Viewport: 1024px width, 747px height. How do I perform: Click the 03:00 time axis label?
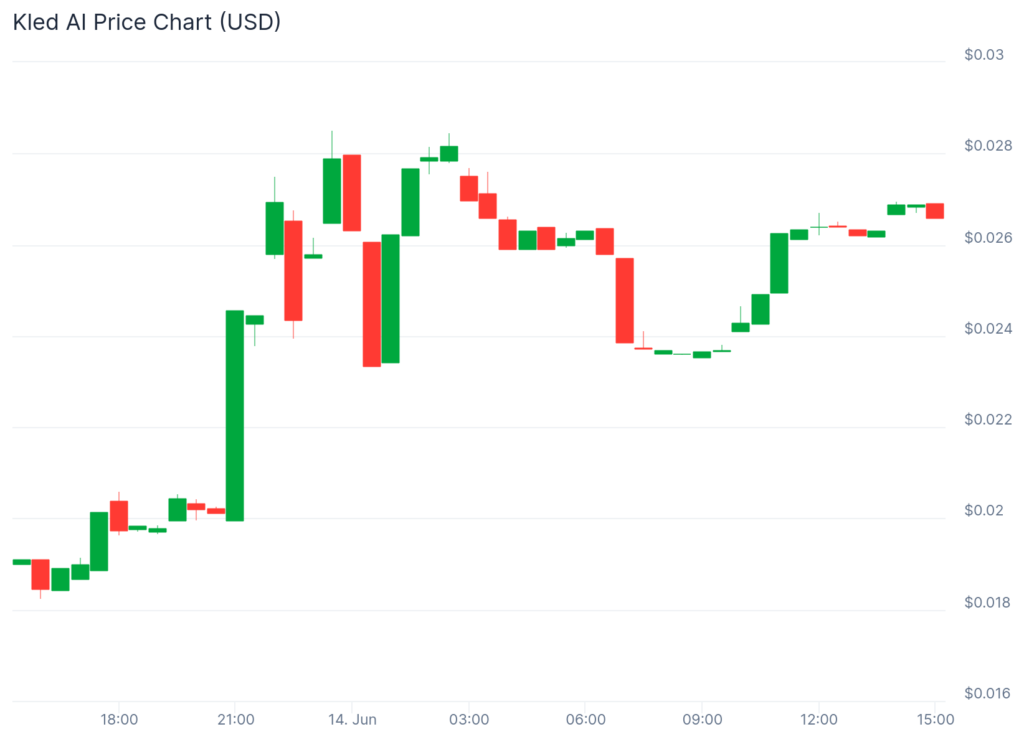[468, 720]
